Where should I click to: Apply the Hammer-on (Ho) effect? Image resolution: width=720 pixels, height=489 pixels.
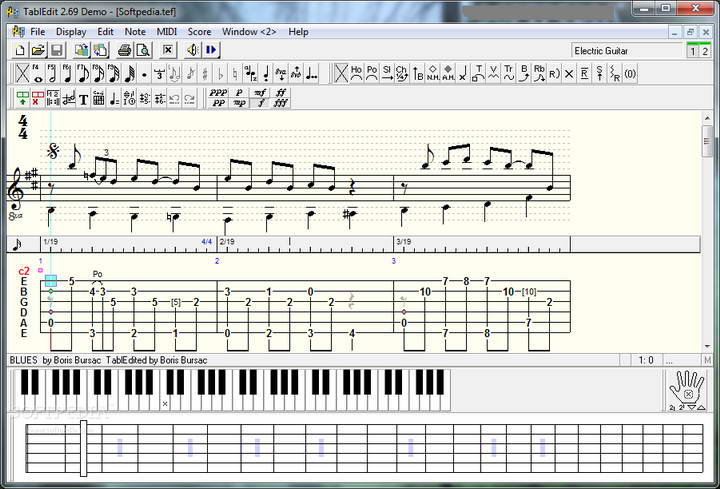point(356,73)
